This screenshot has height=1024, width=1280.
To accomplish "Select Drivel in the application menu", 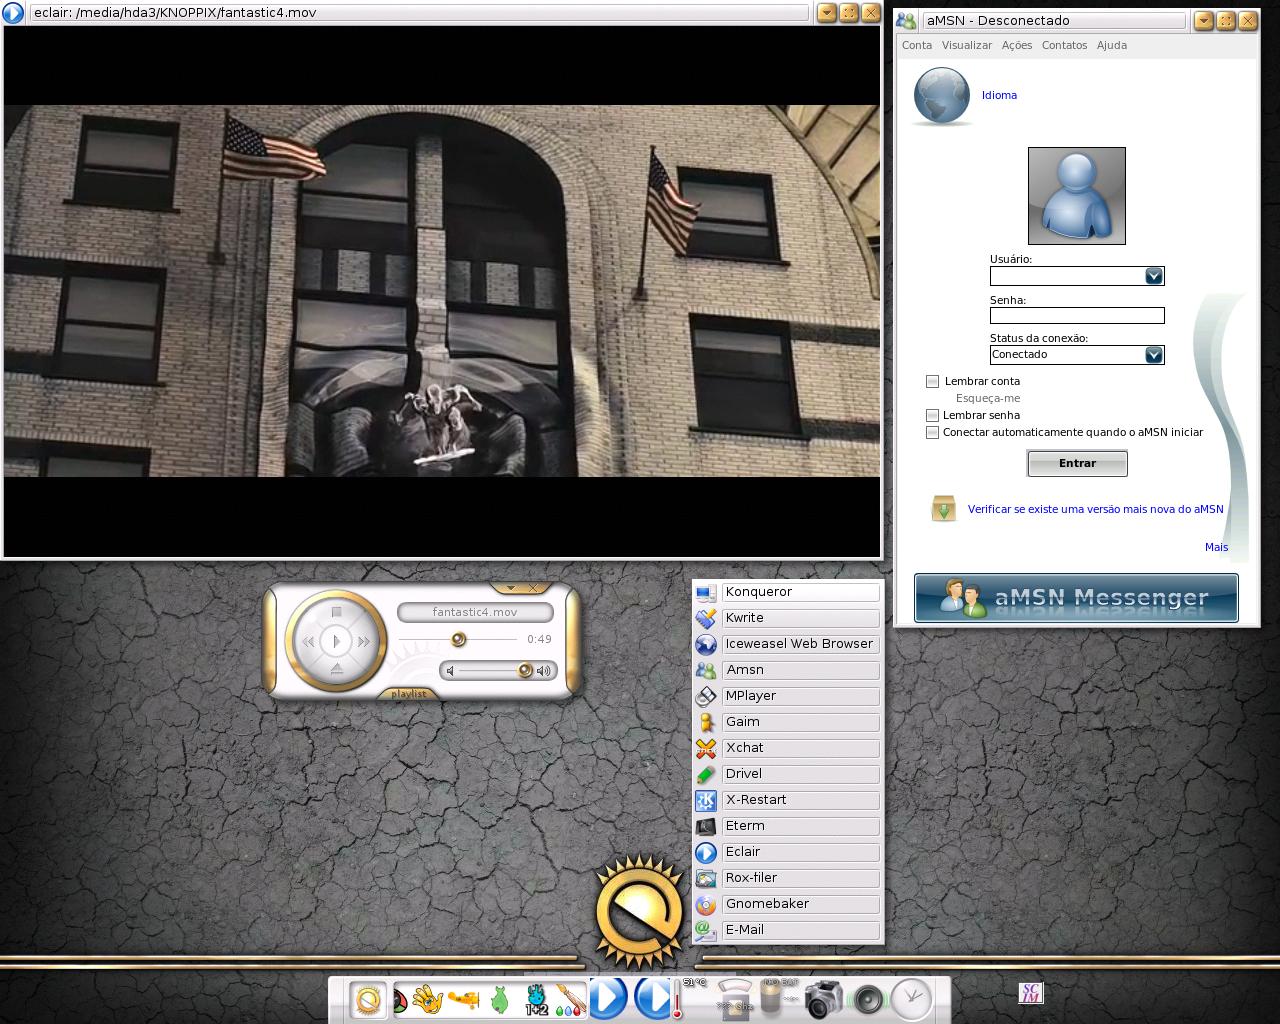I will click(x=788, y=774).
